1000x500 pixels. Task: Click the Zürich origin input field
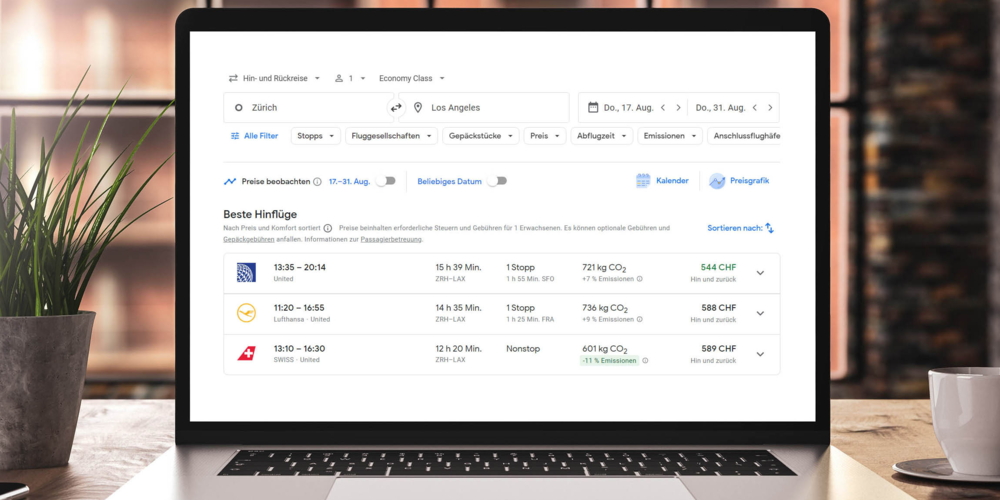[305, 108]
